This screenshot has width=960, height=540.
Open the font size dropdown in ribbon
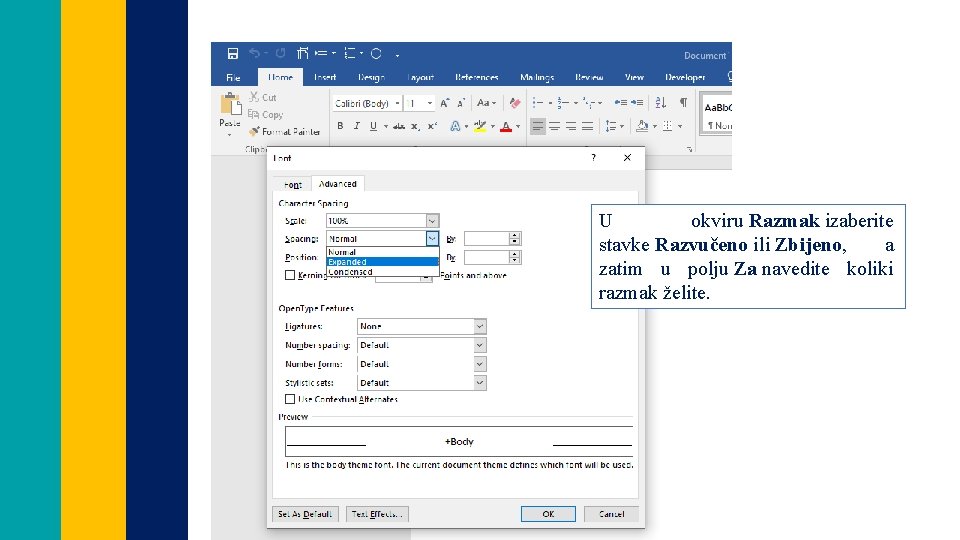(x=430, y=103)
